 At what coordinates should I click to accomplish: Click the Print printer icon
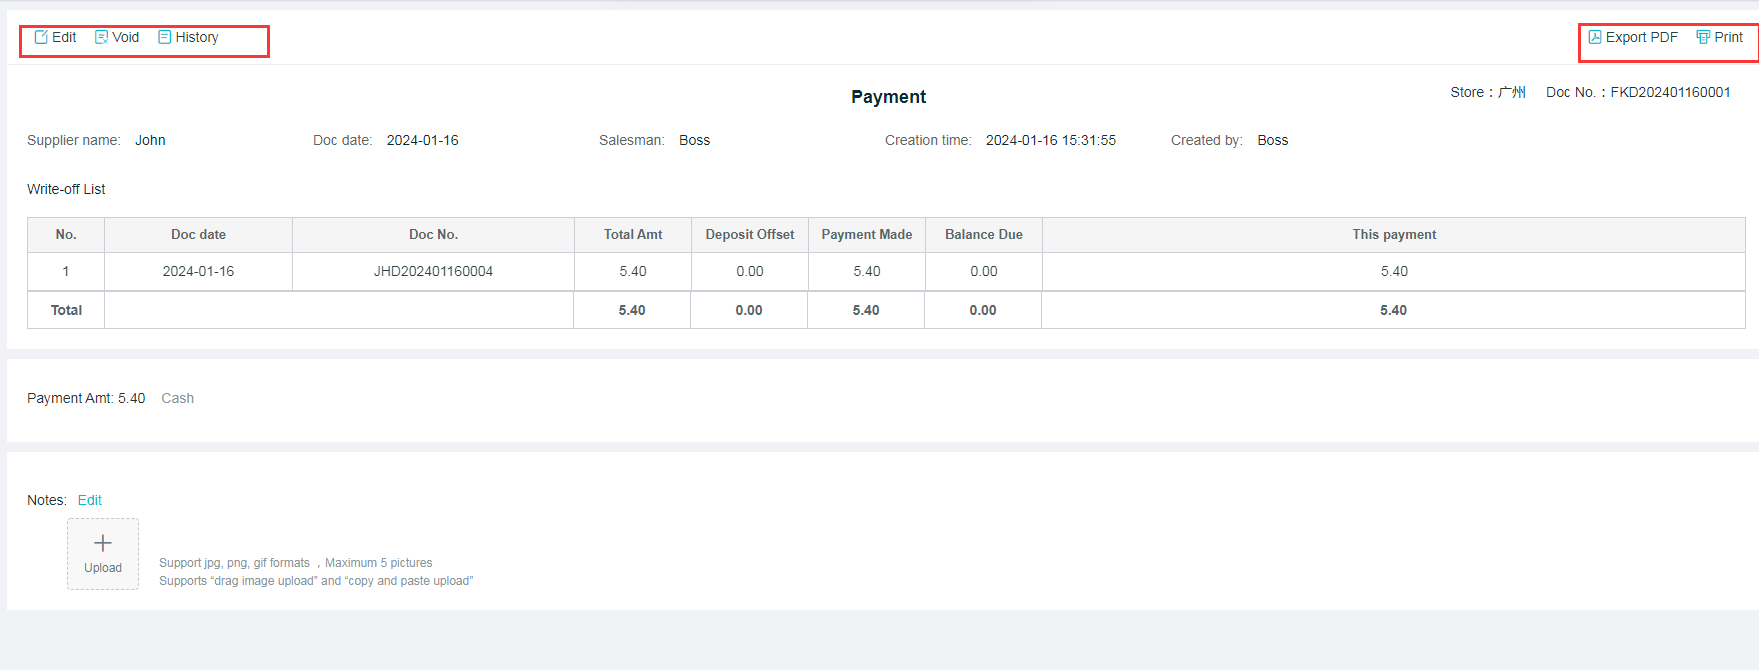click(1703, 37)
